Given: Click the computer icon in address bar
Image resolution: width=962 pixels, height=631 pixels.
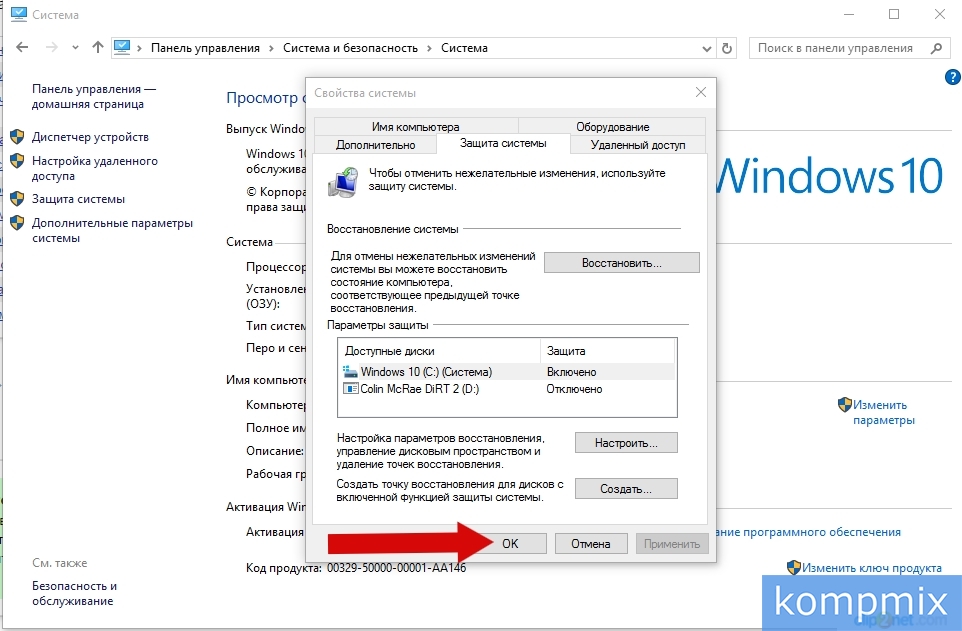Looking at the screenshot, I should (122, 47).
